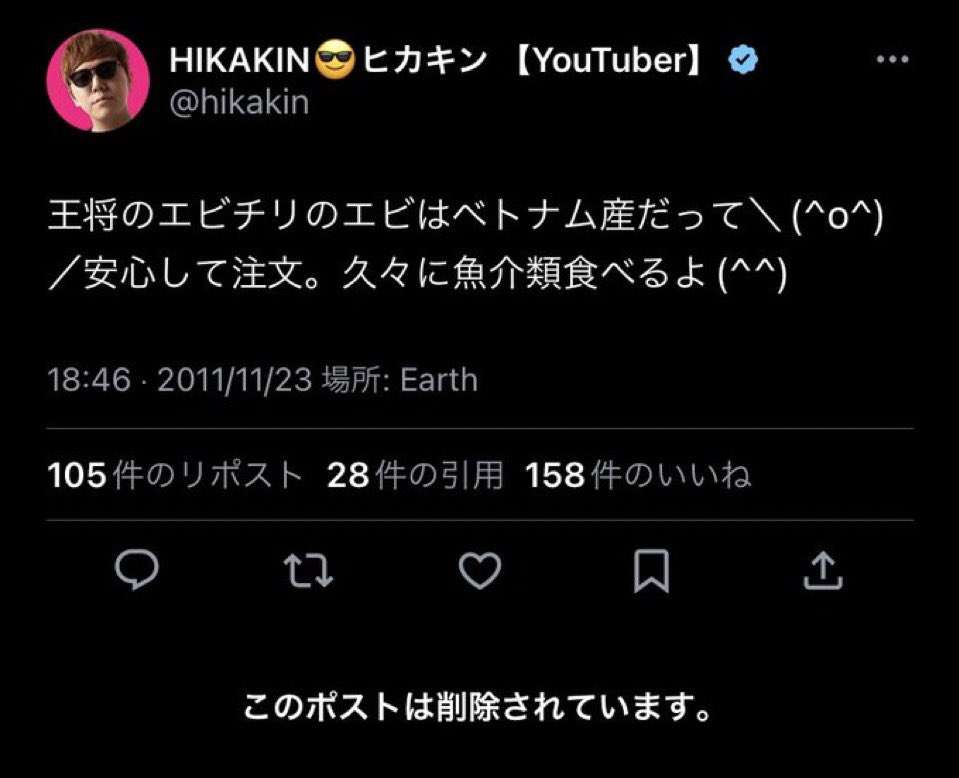Viewport: 959px width, 778px height.
Task: Like the post with the heart icon
Action: coord(479,572)
